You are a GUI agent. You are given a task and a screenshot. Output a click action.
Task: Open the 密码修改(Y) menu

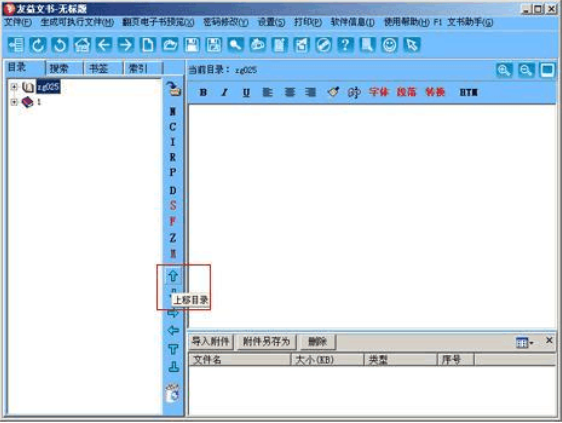(225, 23)
